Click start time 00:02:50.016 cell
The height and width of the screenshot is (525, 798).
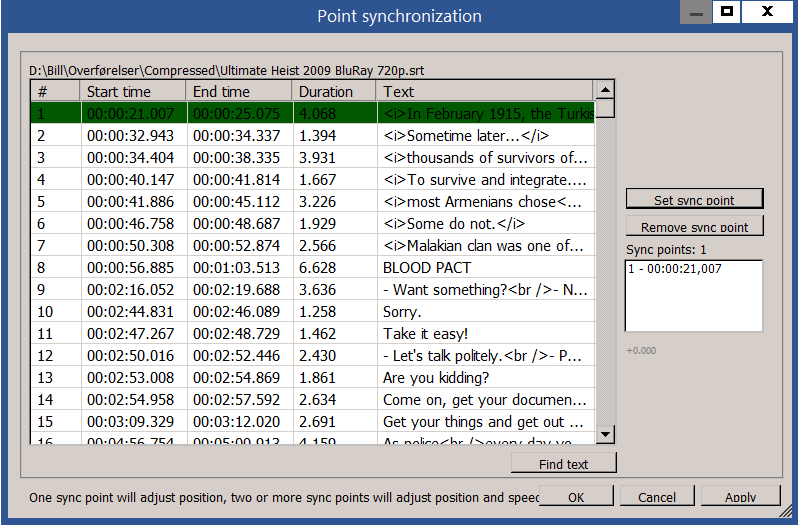click(x=134, y=356)
